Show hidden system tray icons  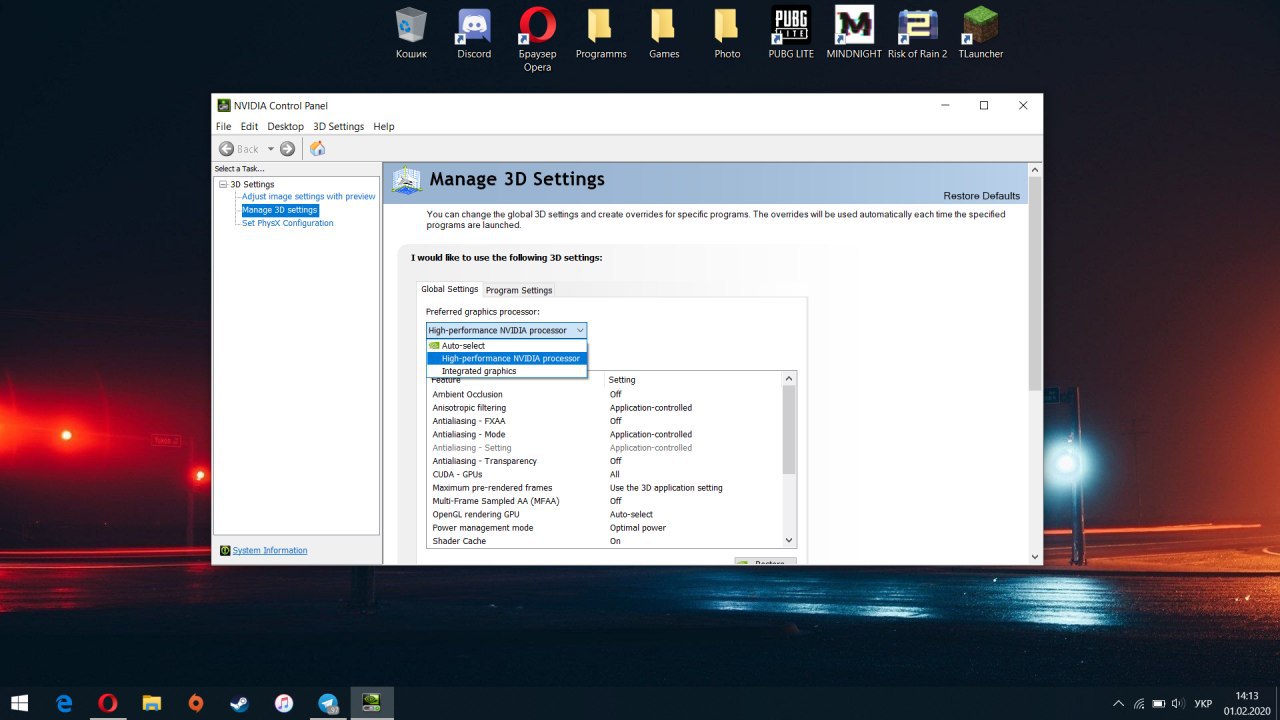(x=1118, y=703)
